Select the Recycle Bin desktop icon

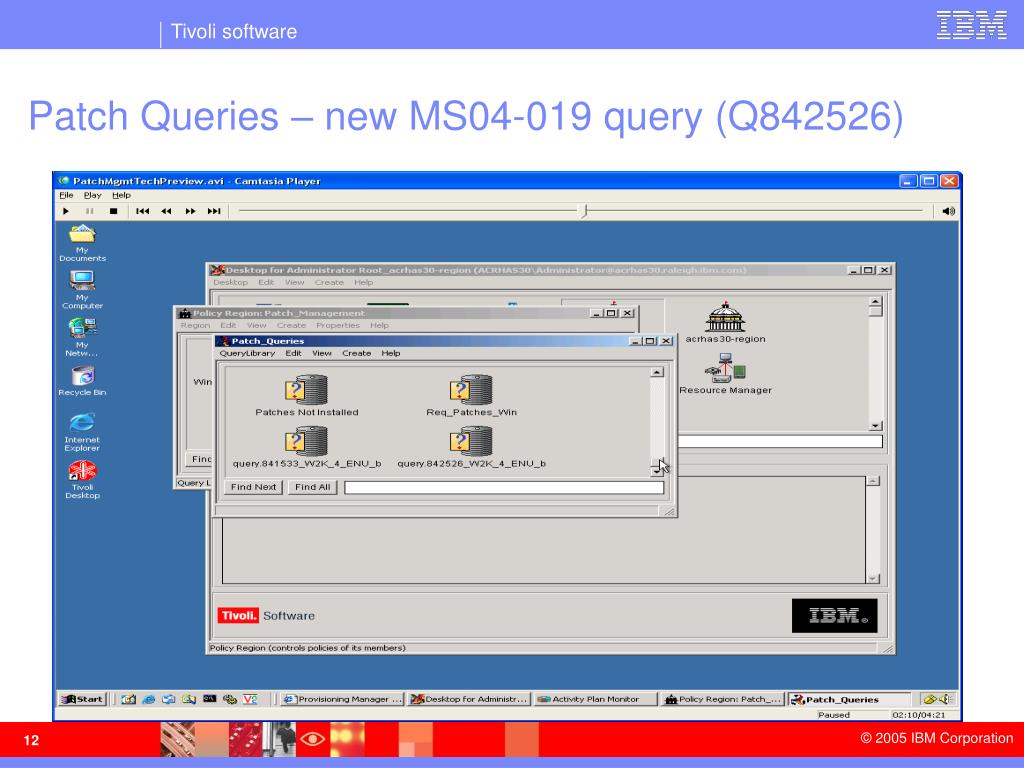point(82,376)
